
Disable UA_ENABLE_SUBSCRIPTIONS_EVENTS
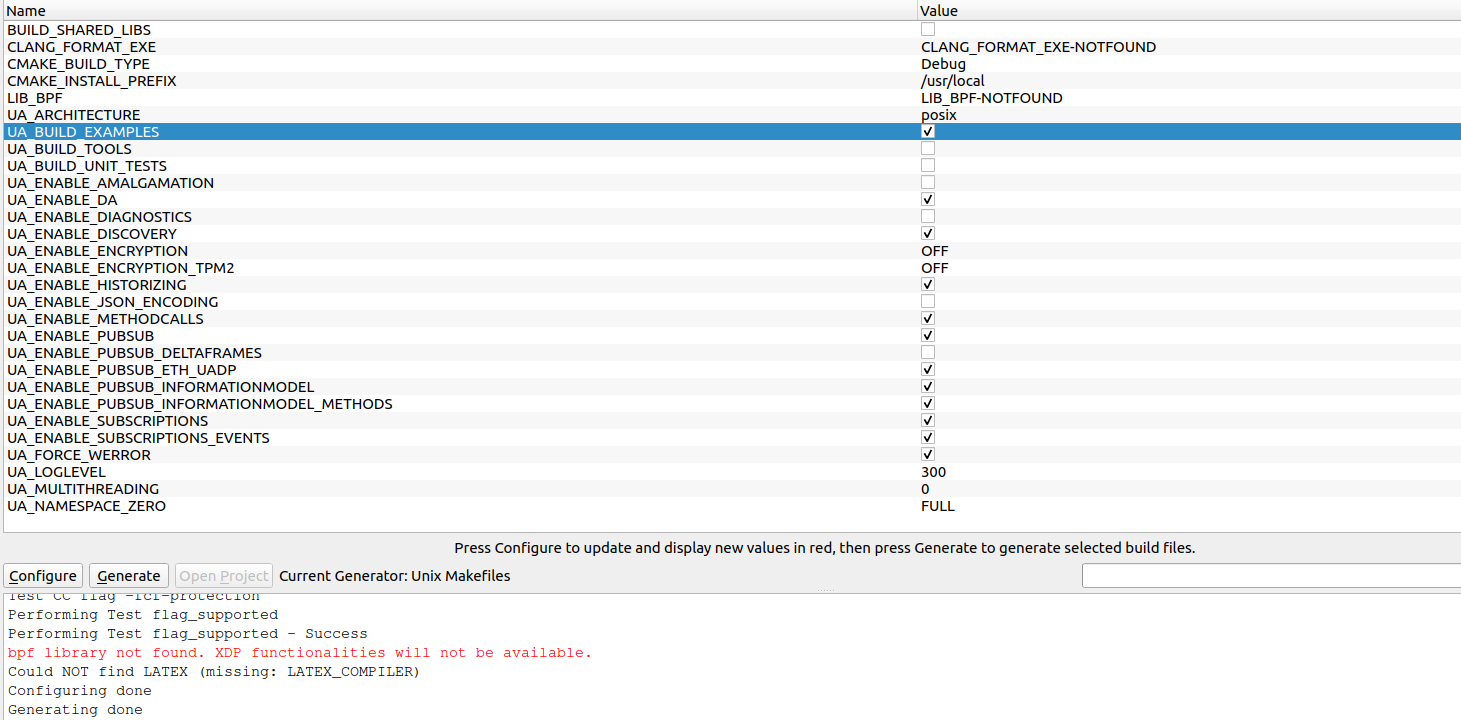(x=927, y=436)
